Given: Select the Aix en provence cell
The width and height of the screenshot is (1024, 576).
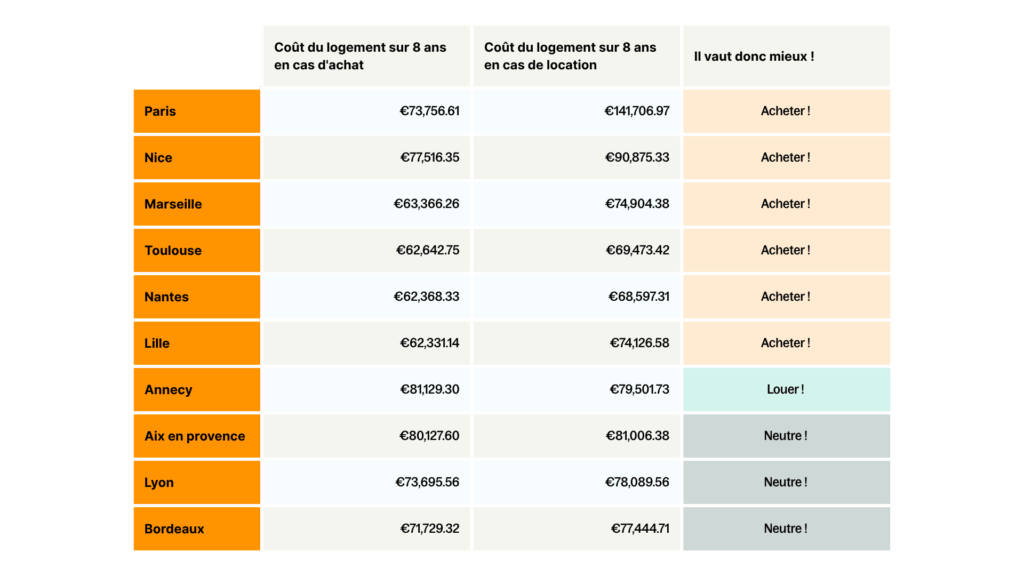Looking at the screenshot, I should pyautogui.click(x=196, y=436).
